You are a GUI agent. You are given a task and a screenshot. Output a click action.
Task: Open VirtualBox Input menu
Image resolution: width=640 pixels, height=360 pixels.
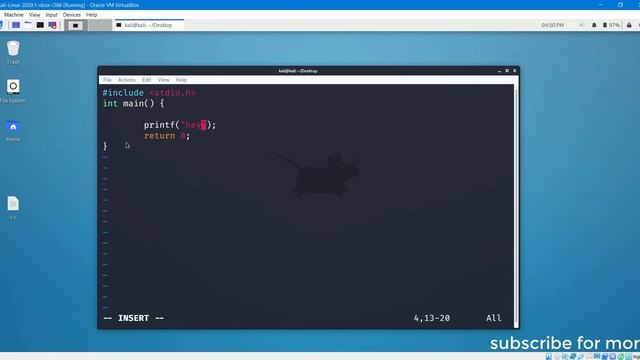click(51, 15)
